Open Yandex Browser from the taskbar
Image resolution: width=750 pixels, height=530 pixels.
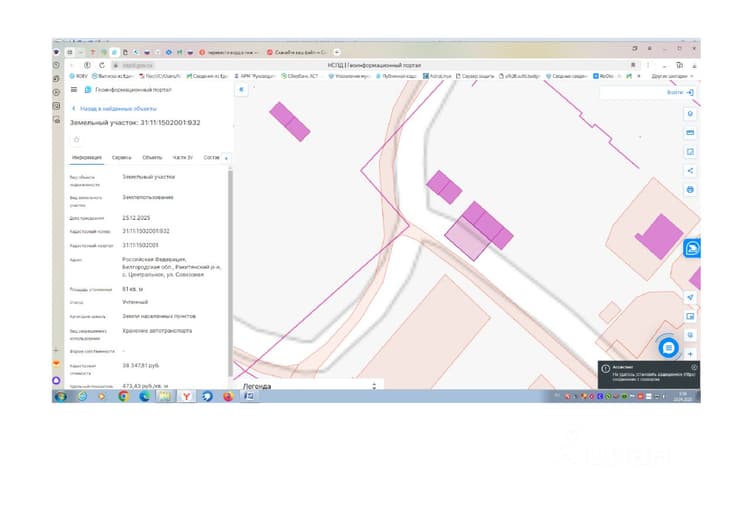pos(186,397)
